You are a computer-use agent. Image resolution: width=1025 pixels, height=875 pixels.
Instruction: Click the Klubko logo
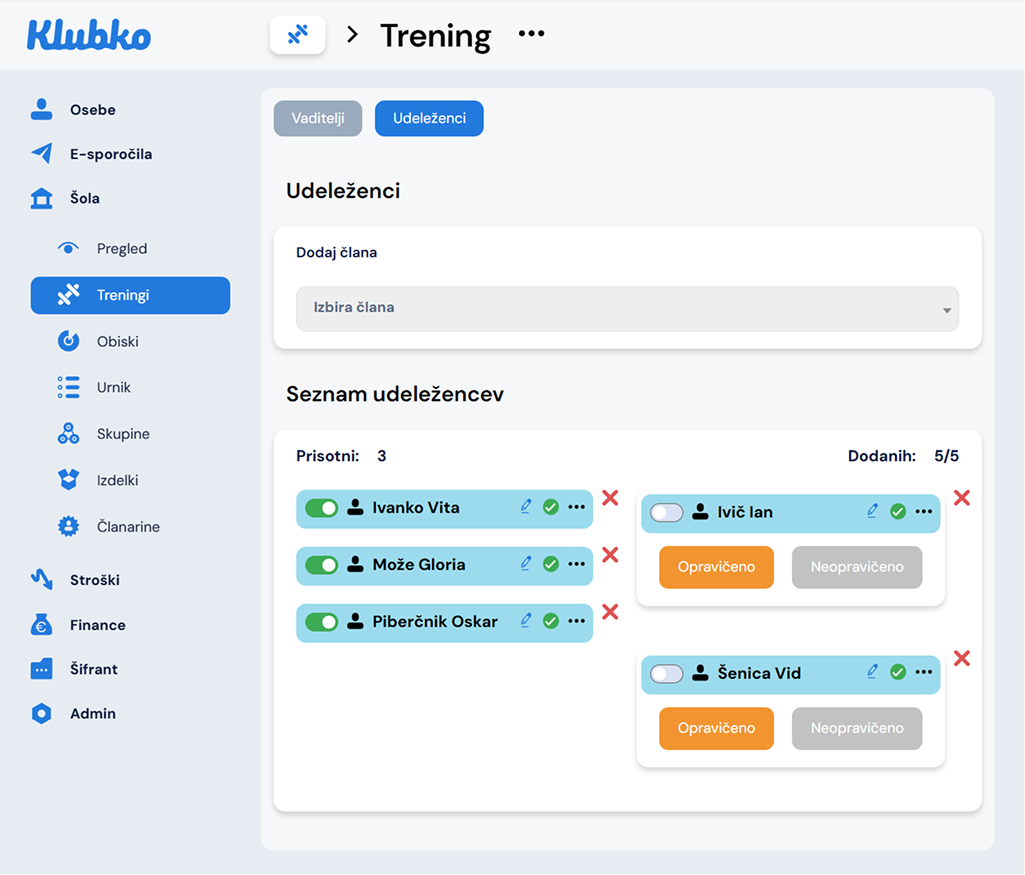(x=89, y=36)
